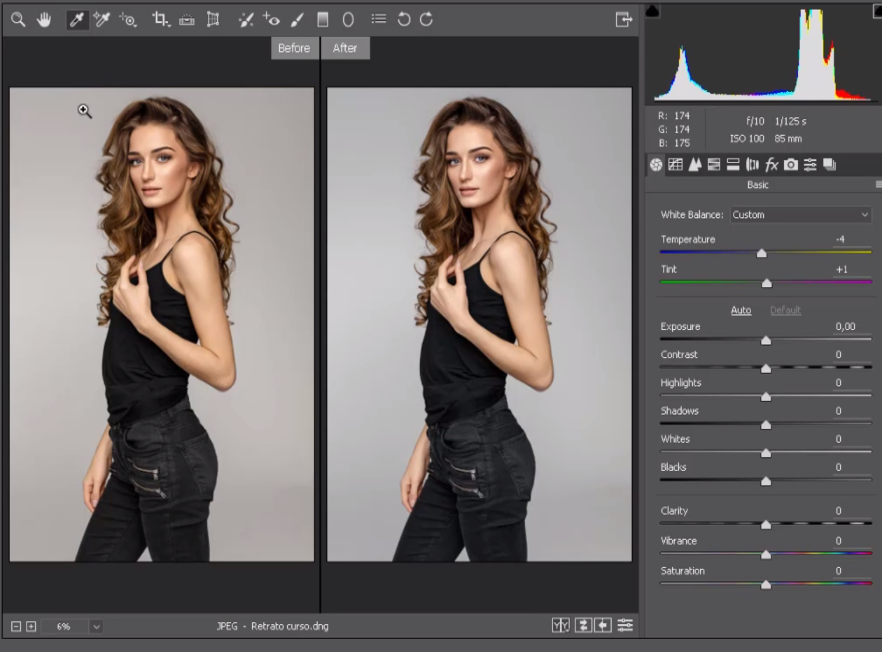Click the After view label
The image size is (882, 652).
(x=345, y=48)
